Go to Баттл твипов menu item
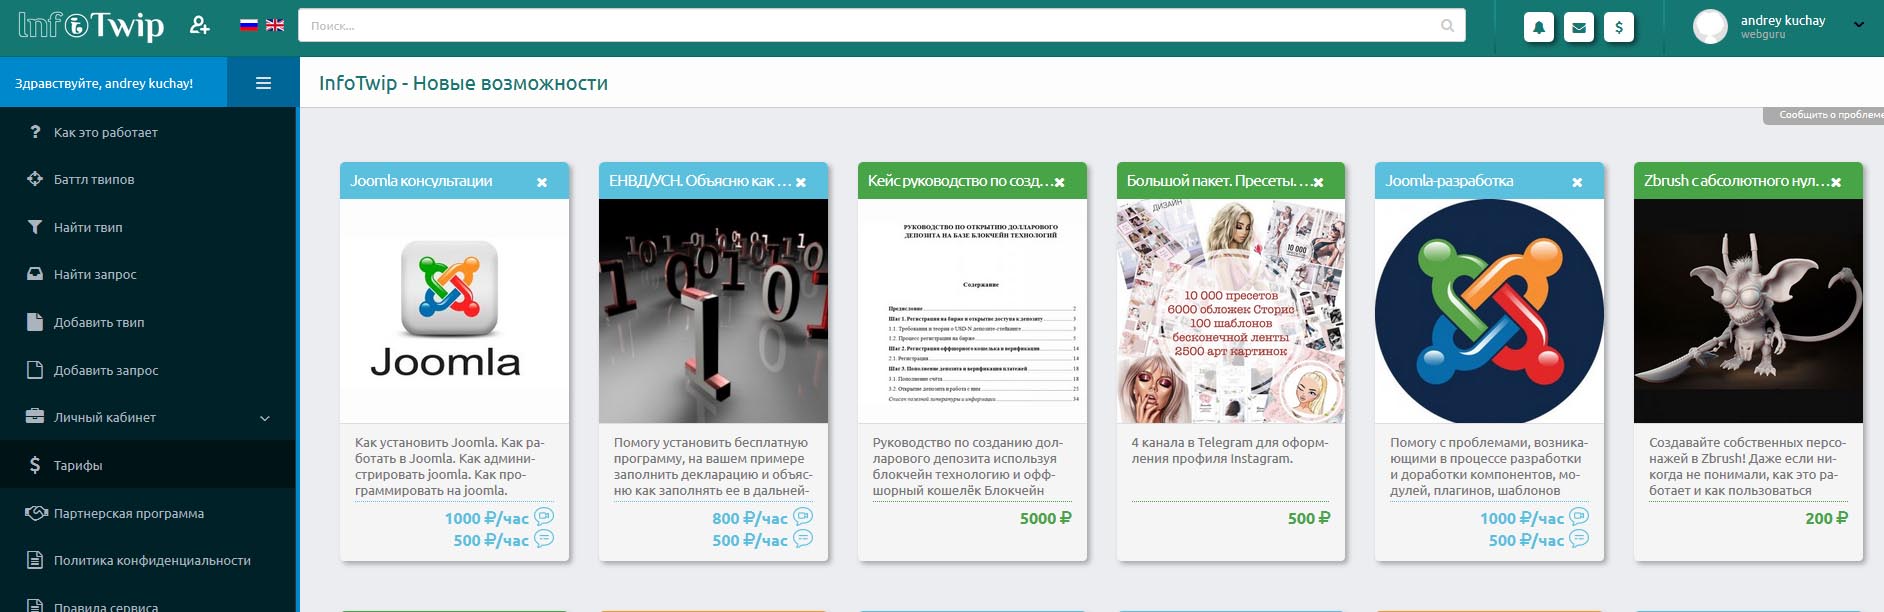 94,180
